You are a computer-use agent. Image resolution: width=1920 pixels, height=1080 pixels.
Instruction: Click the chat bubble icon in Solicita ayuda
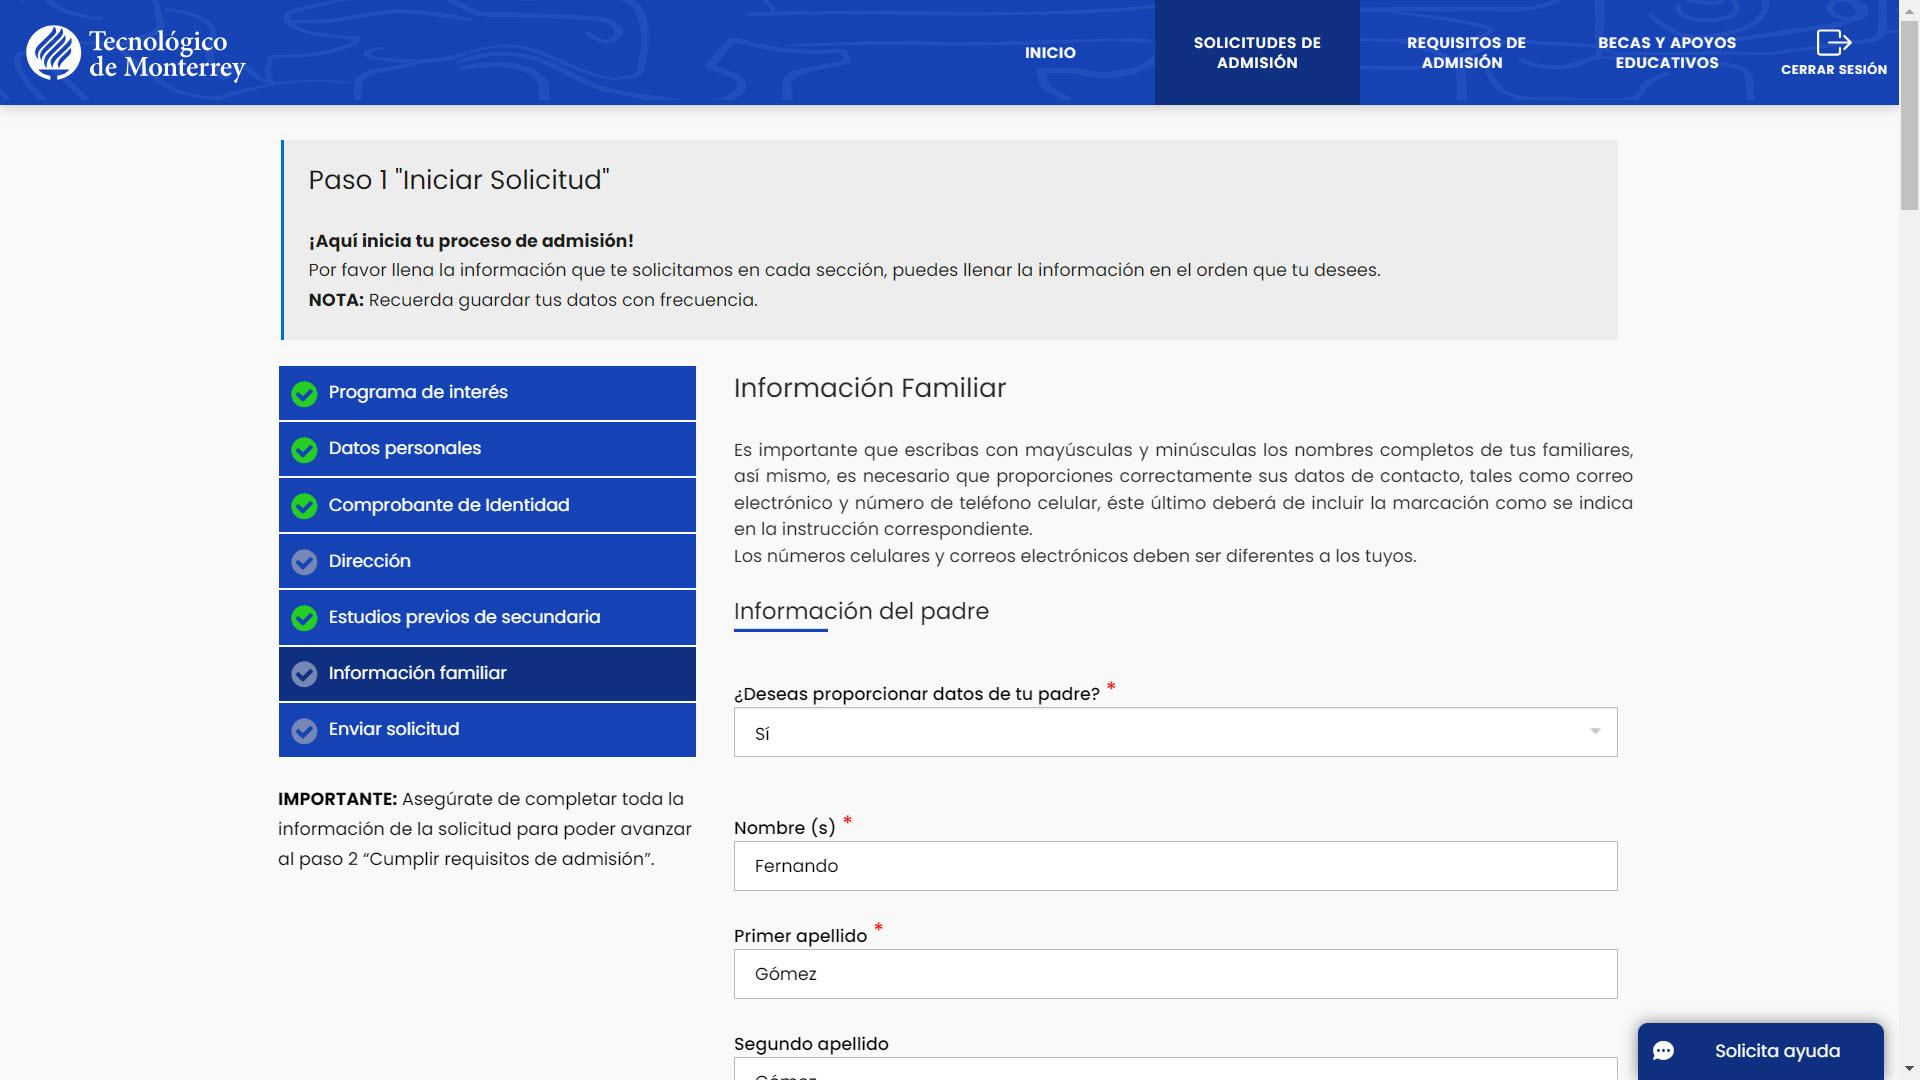[x=1663, y=1051]
